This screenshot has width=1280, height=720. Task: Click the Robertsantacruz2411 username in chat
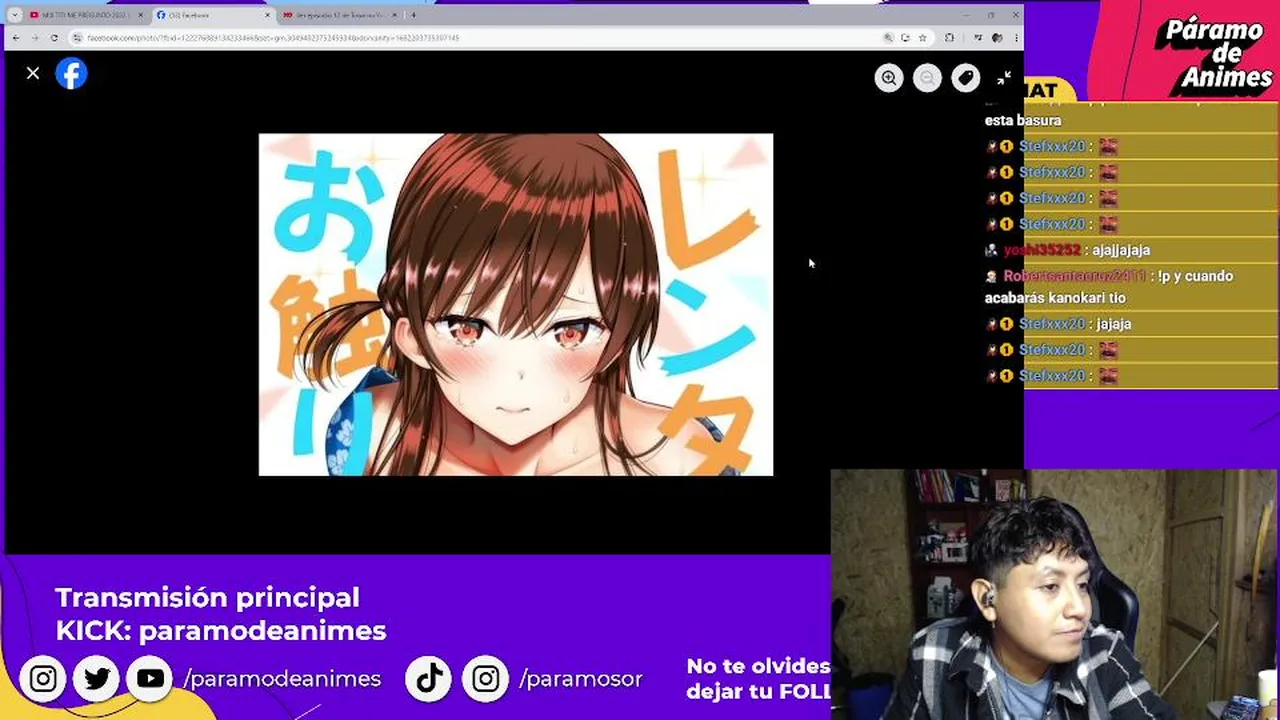click(1075, 276)
